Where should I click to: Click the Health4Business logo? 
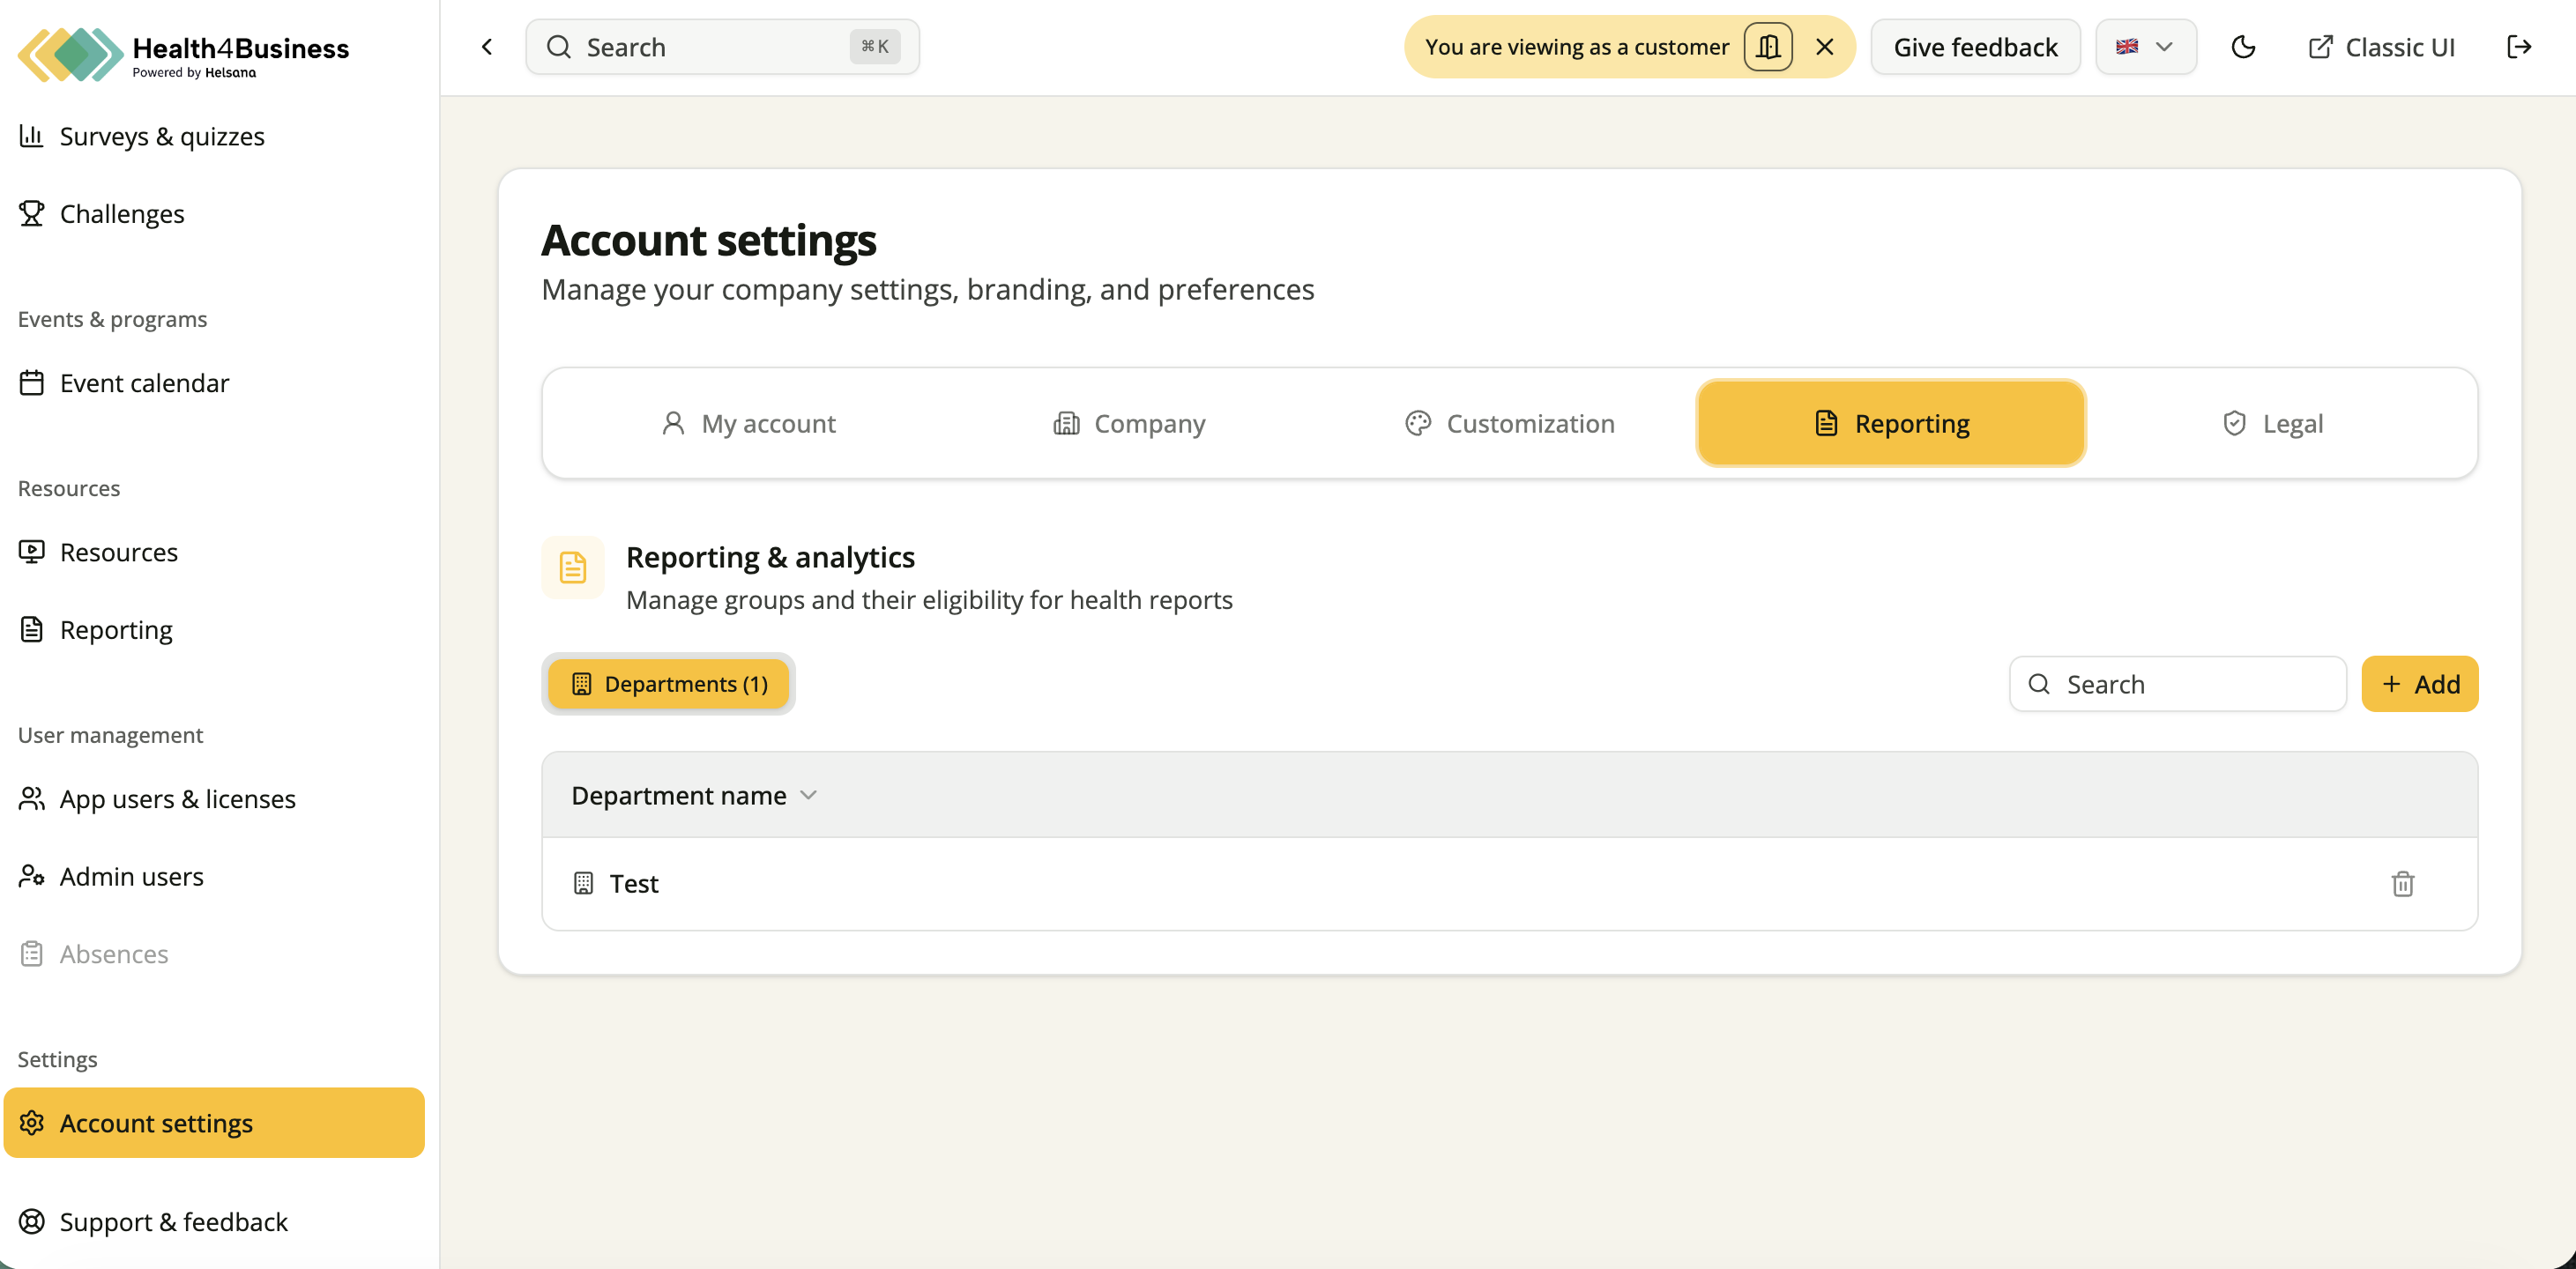coord(184,54)
